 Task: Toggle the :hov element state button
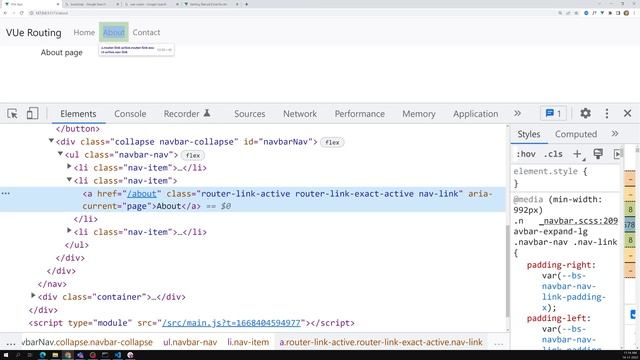click(526, 154)
